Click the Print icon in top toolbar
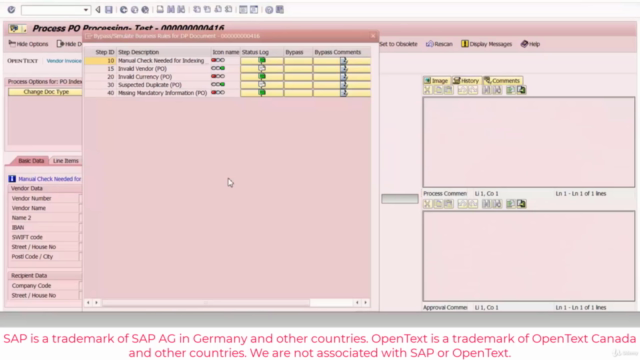 pos(160,9)
